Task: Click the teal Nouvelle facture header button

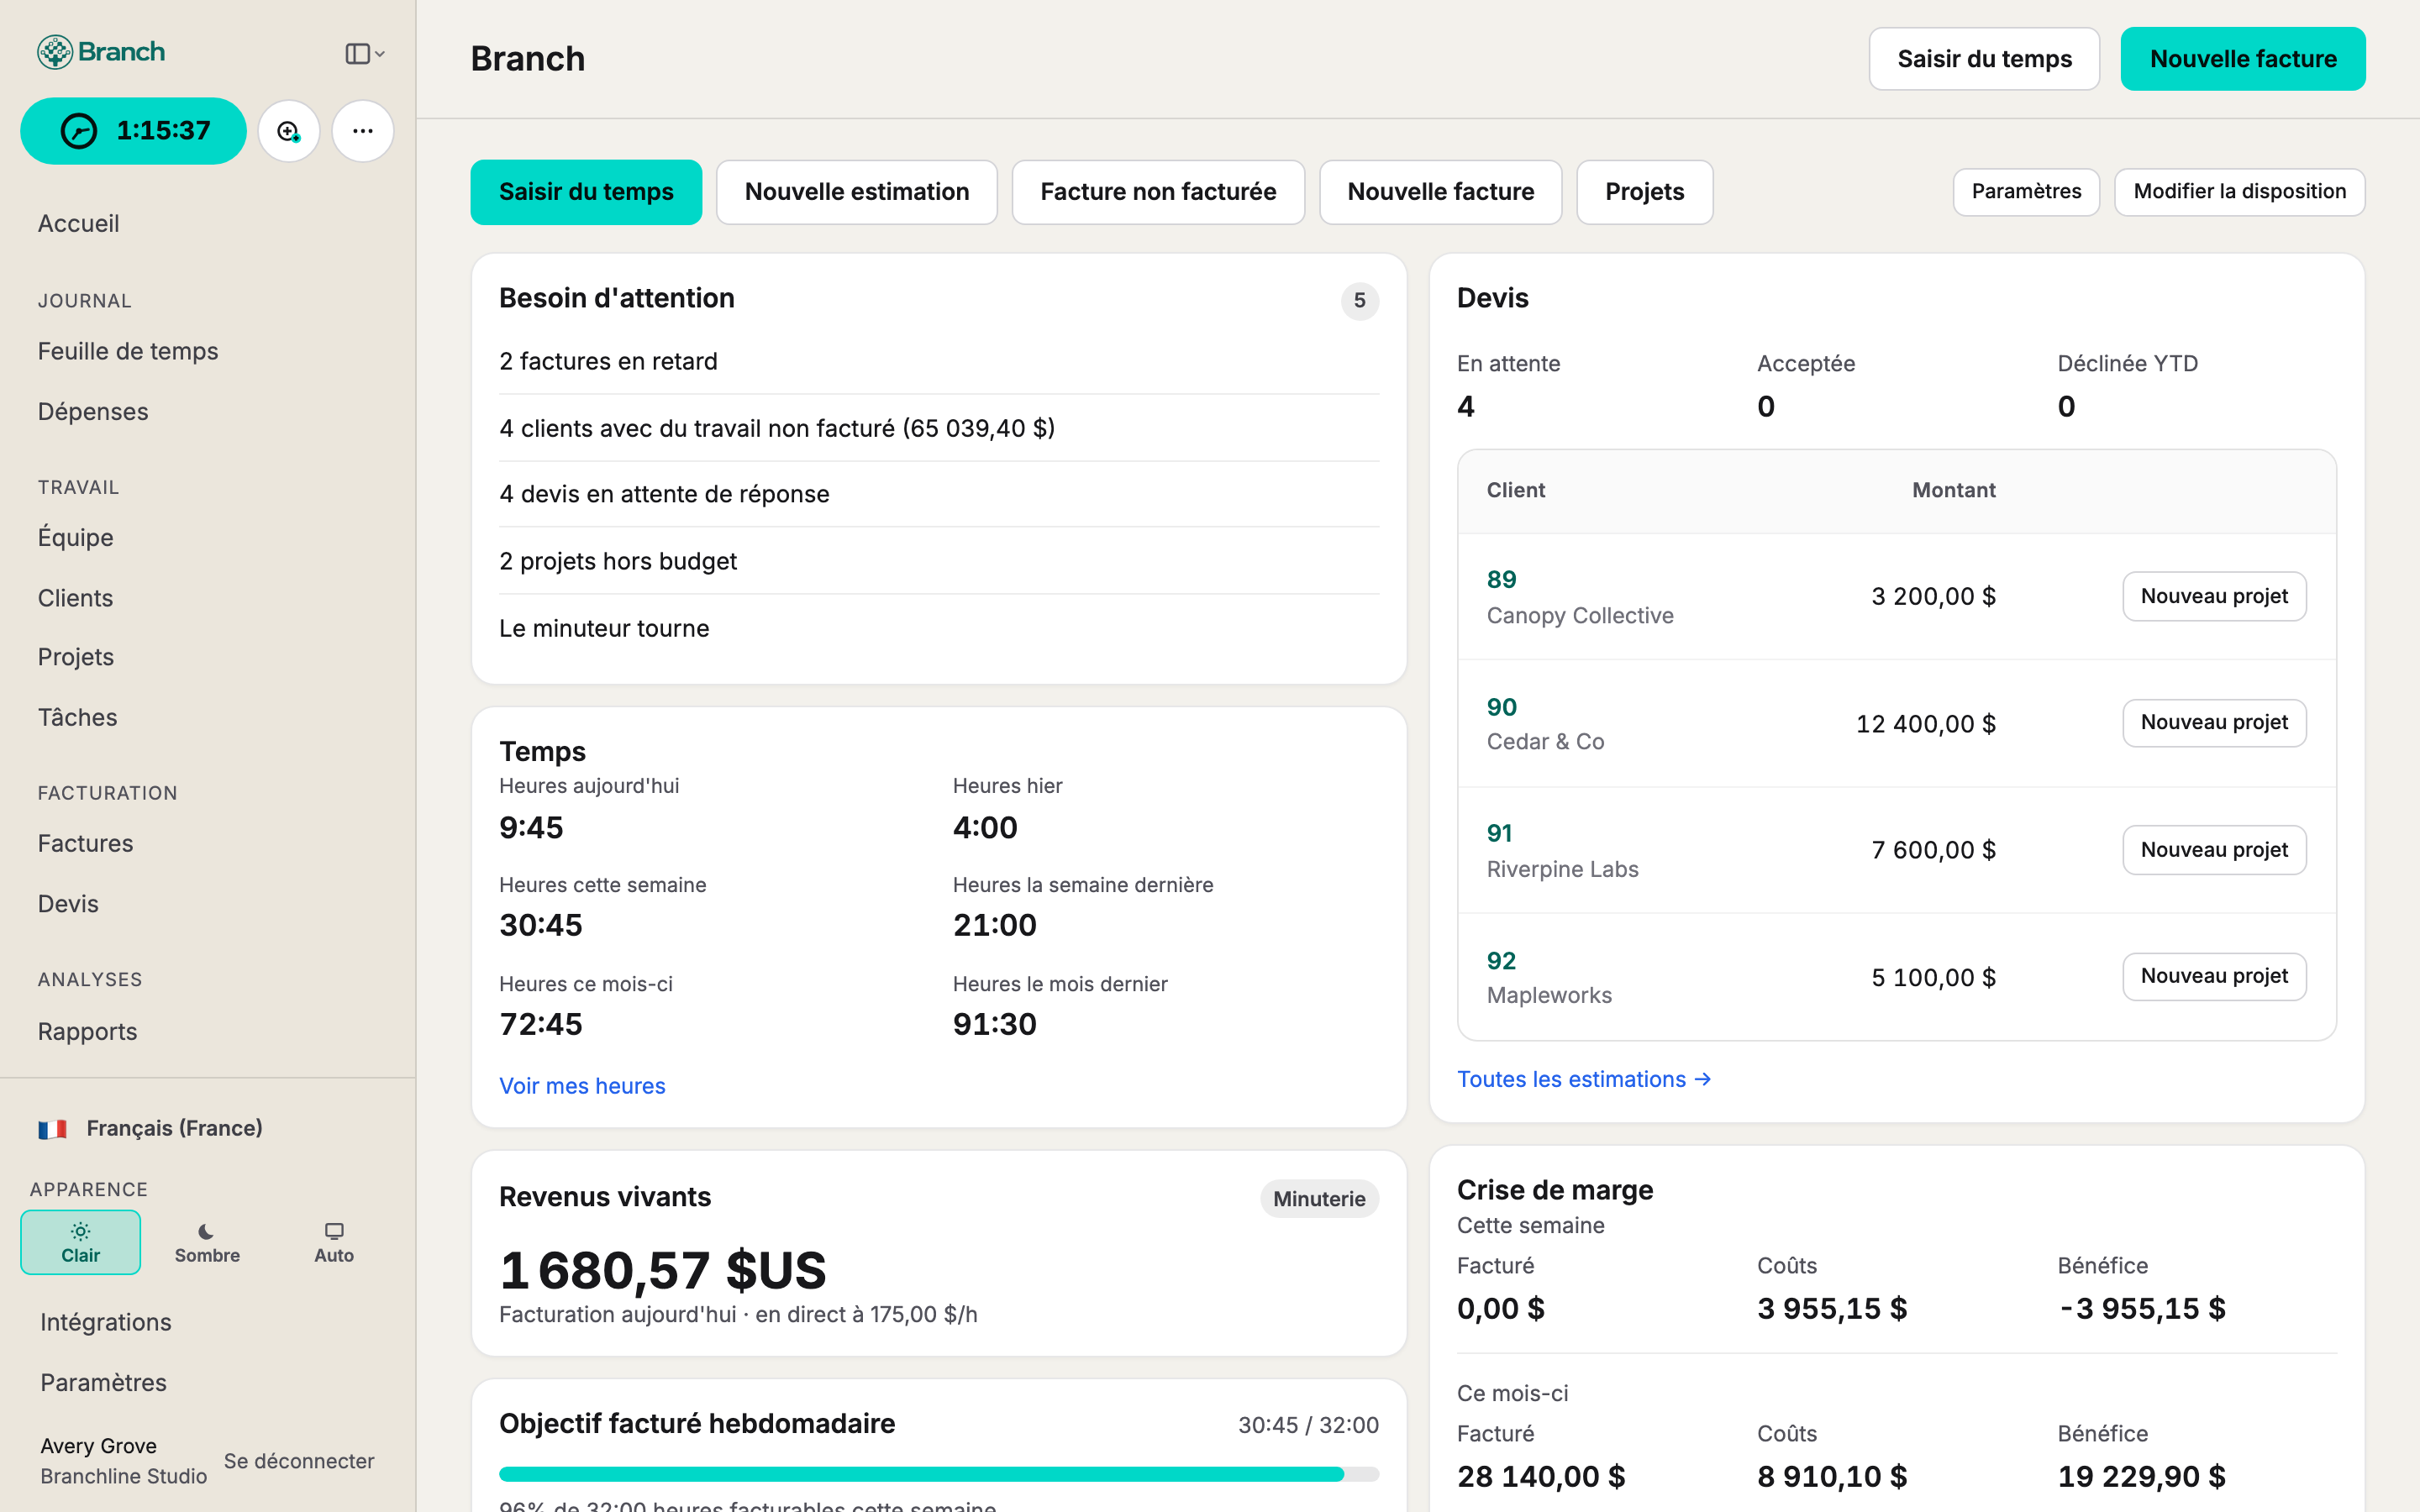Action: click(2243, 59)
